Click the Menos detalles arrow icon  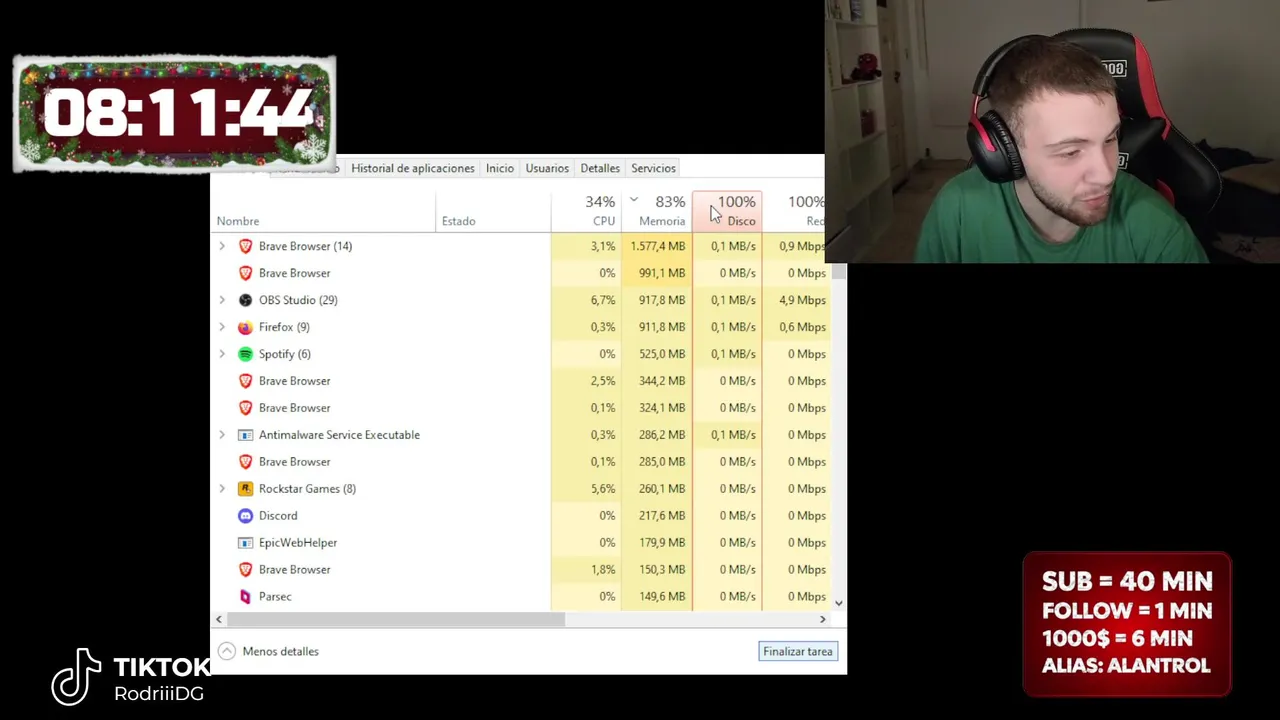[227, 651]
